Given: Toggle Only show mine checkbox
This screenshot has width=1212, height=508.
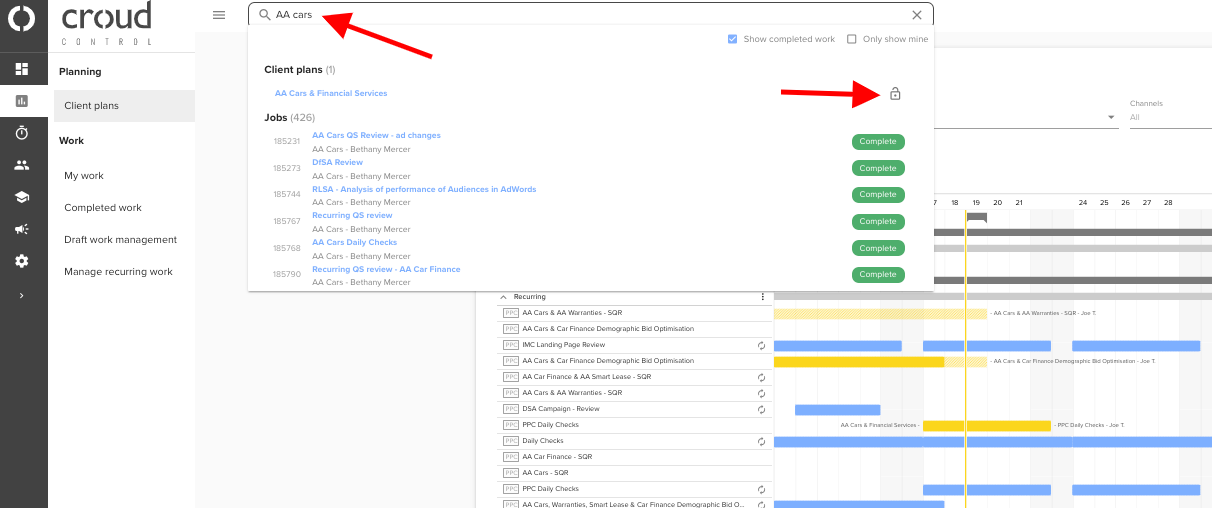Looking at the screenshot, I should pyautogui.click(x=852, y=39).
